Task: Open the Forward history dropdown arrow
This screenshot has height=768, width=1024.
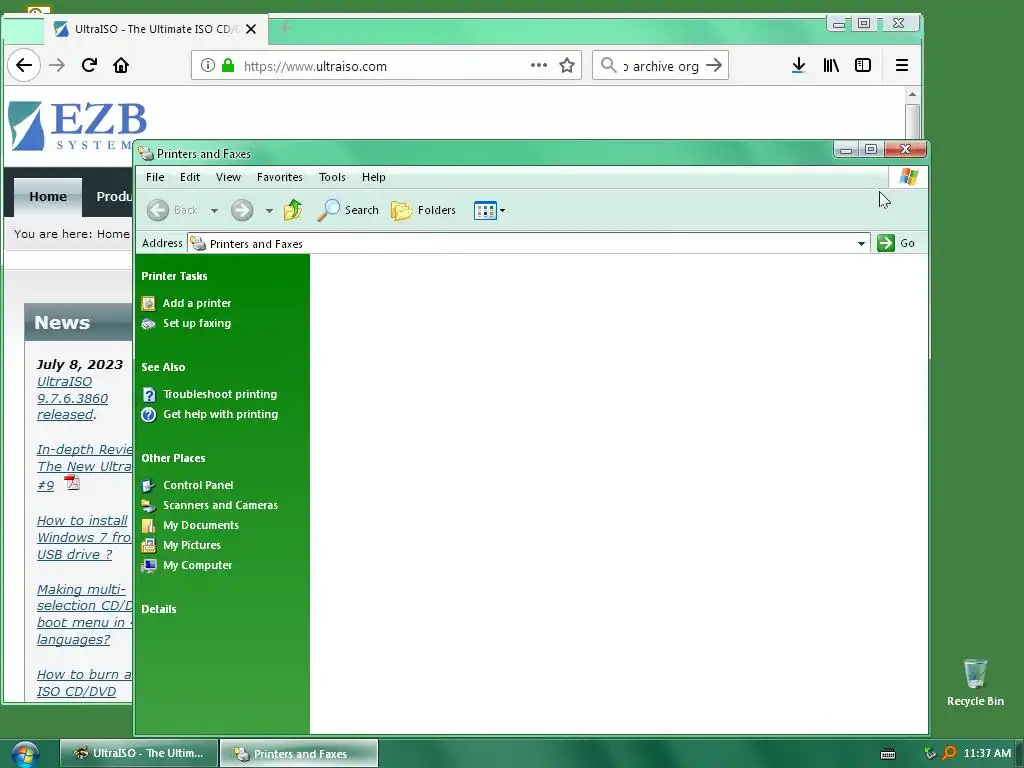Action: [x=269, y=211]
